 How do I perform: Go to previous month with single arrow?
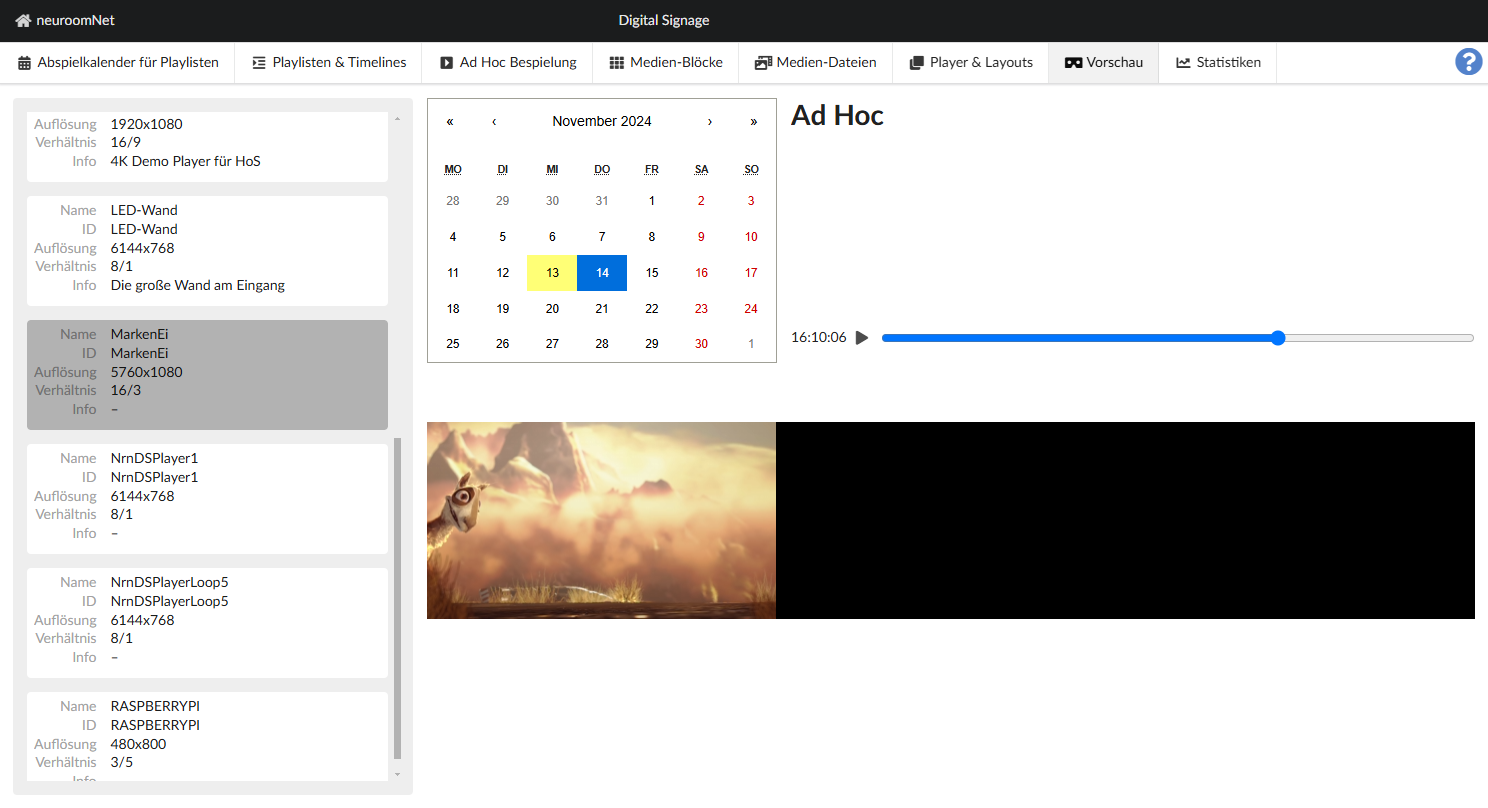(x=494, y=122)
